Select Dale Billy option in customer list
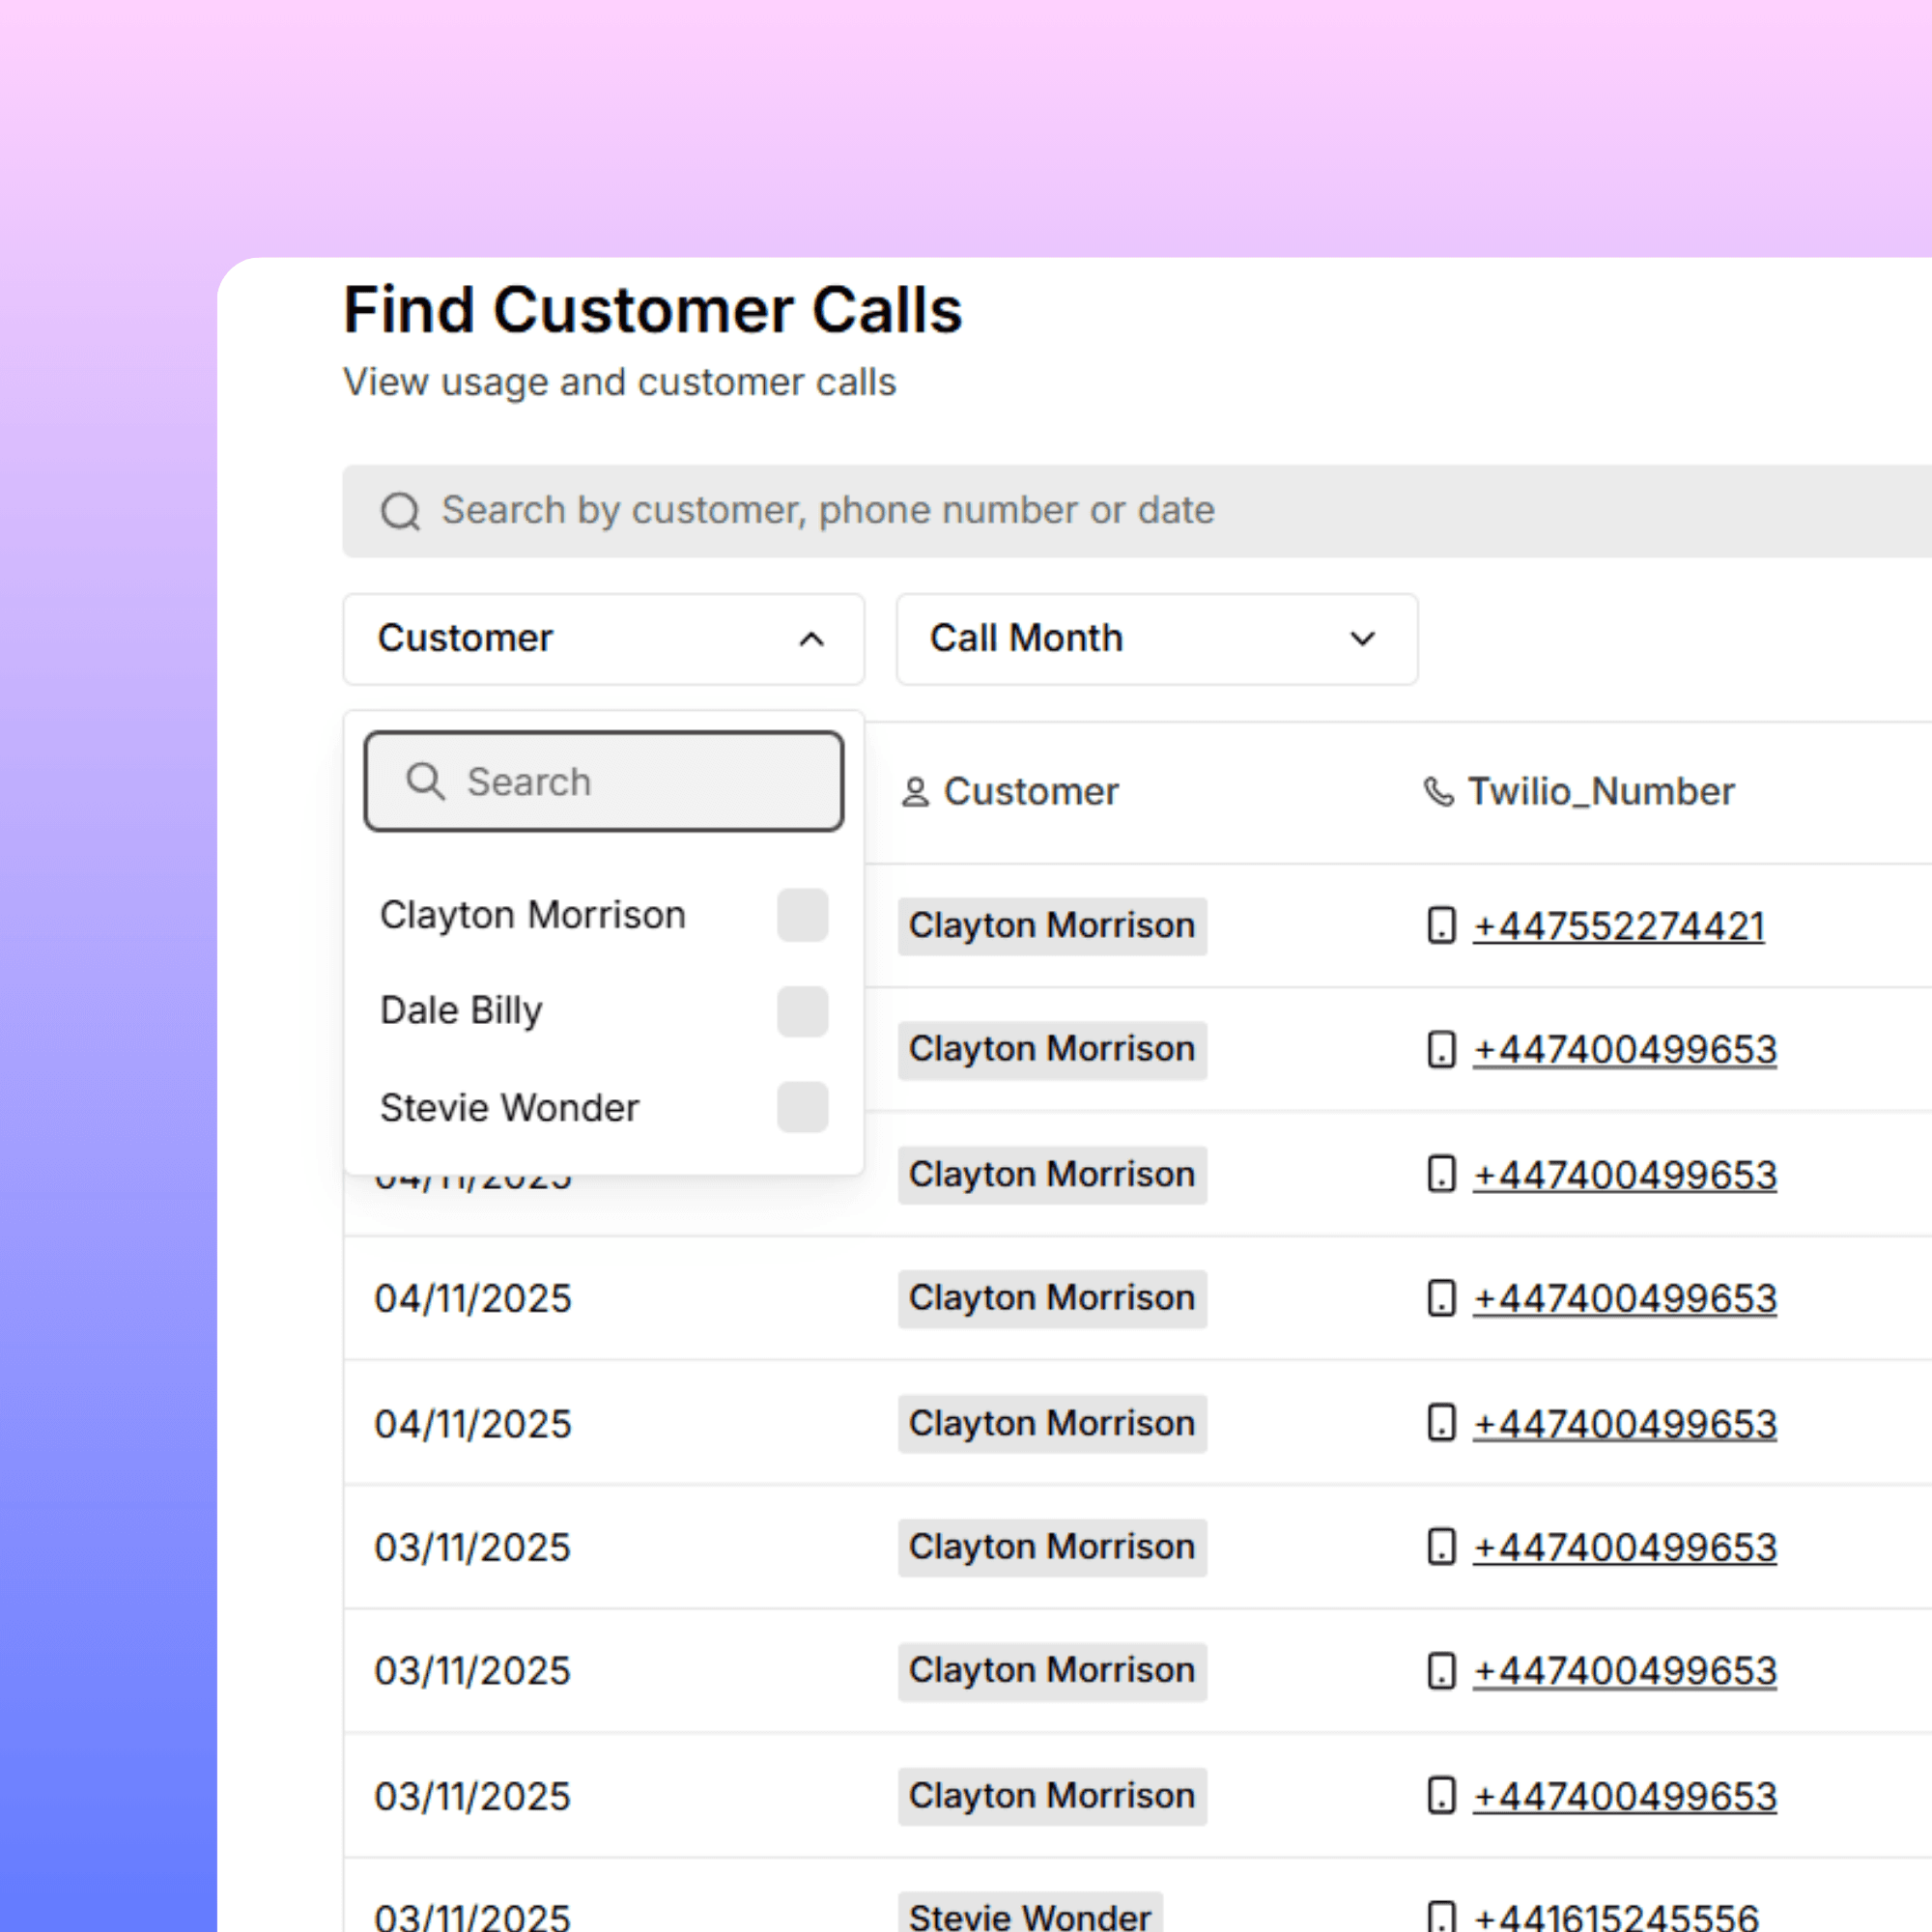This screenshot has height=1932, width=1932. point(462,1011)
